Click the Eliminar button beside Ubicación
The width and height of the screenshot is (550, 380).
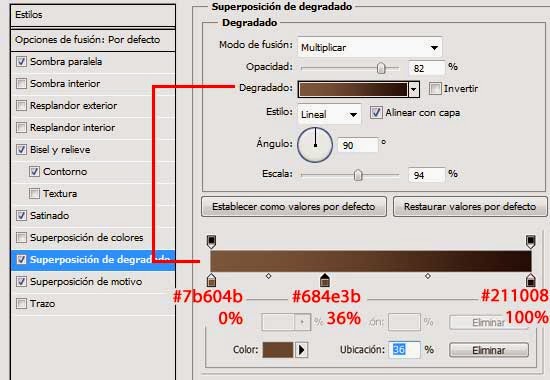(489, 350)
